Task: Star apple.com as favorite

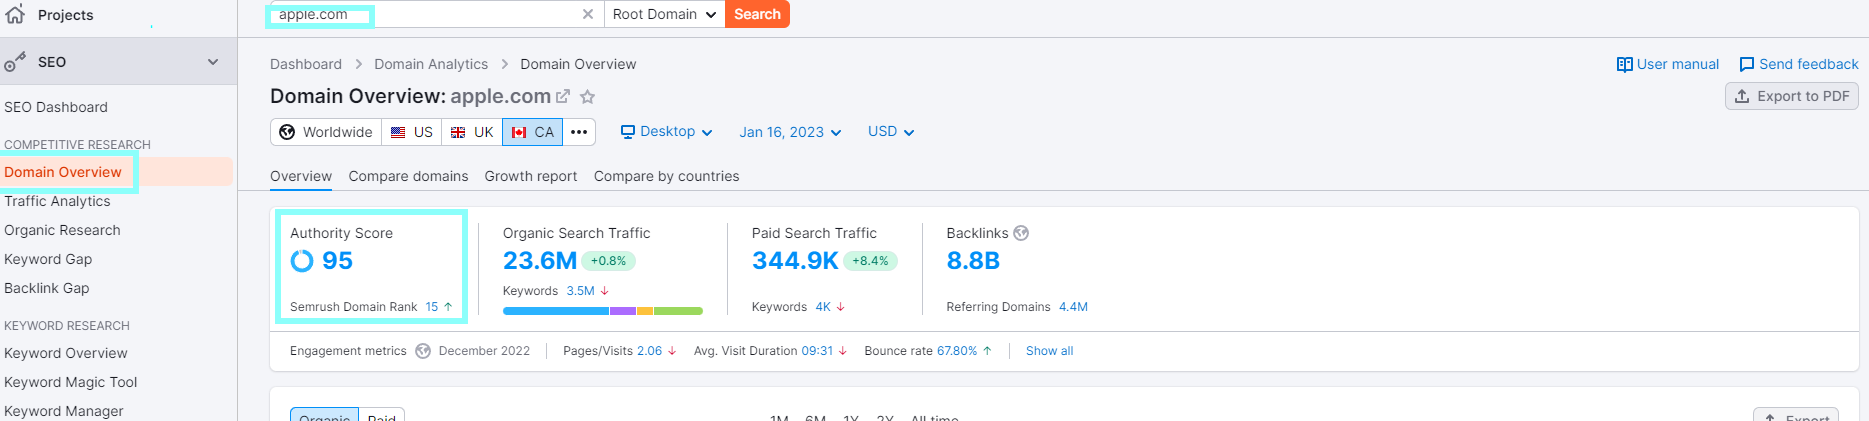Action: click(588, 97)
